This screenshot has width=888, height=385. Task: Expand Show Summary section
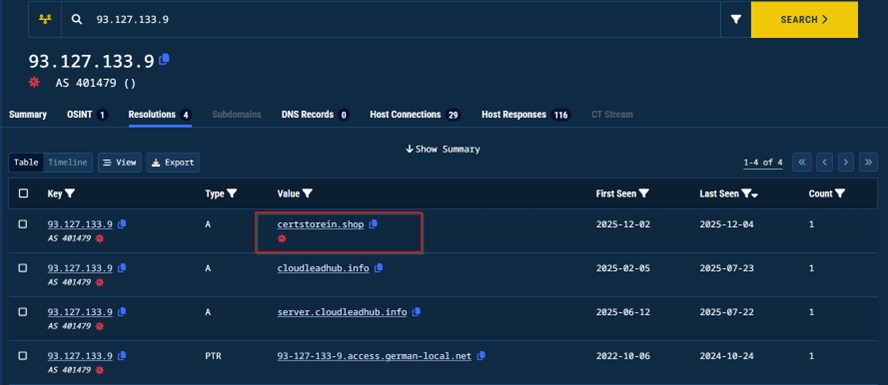point(443,149)
